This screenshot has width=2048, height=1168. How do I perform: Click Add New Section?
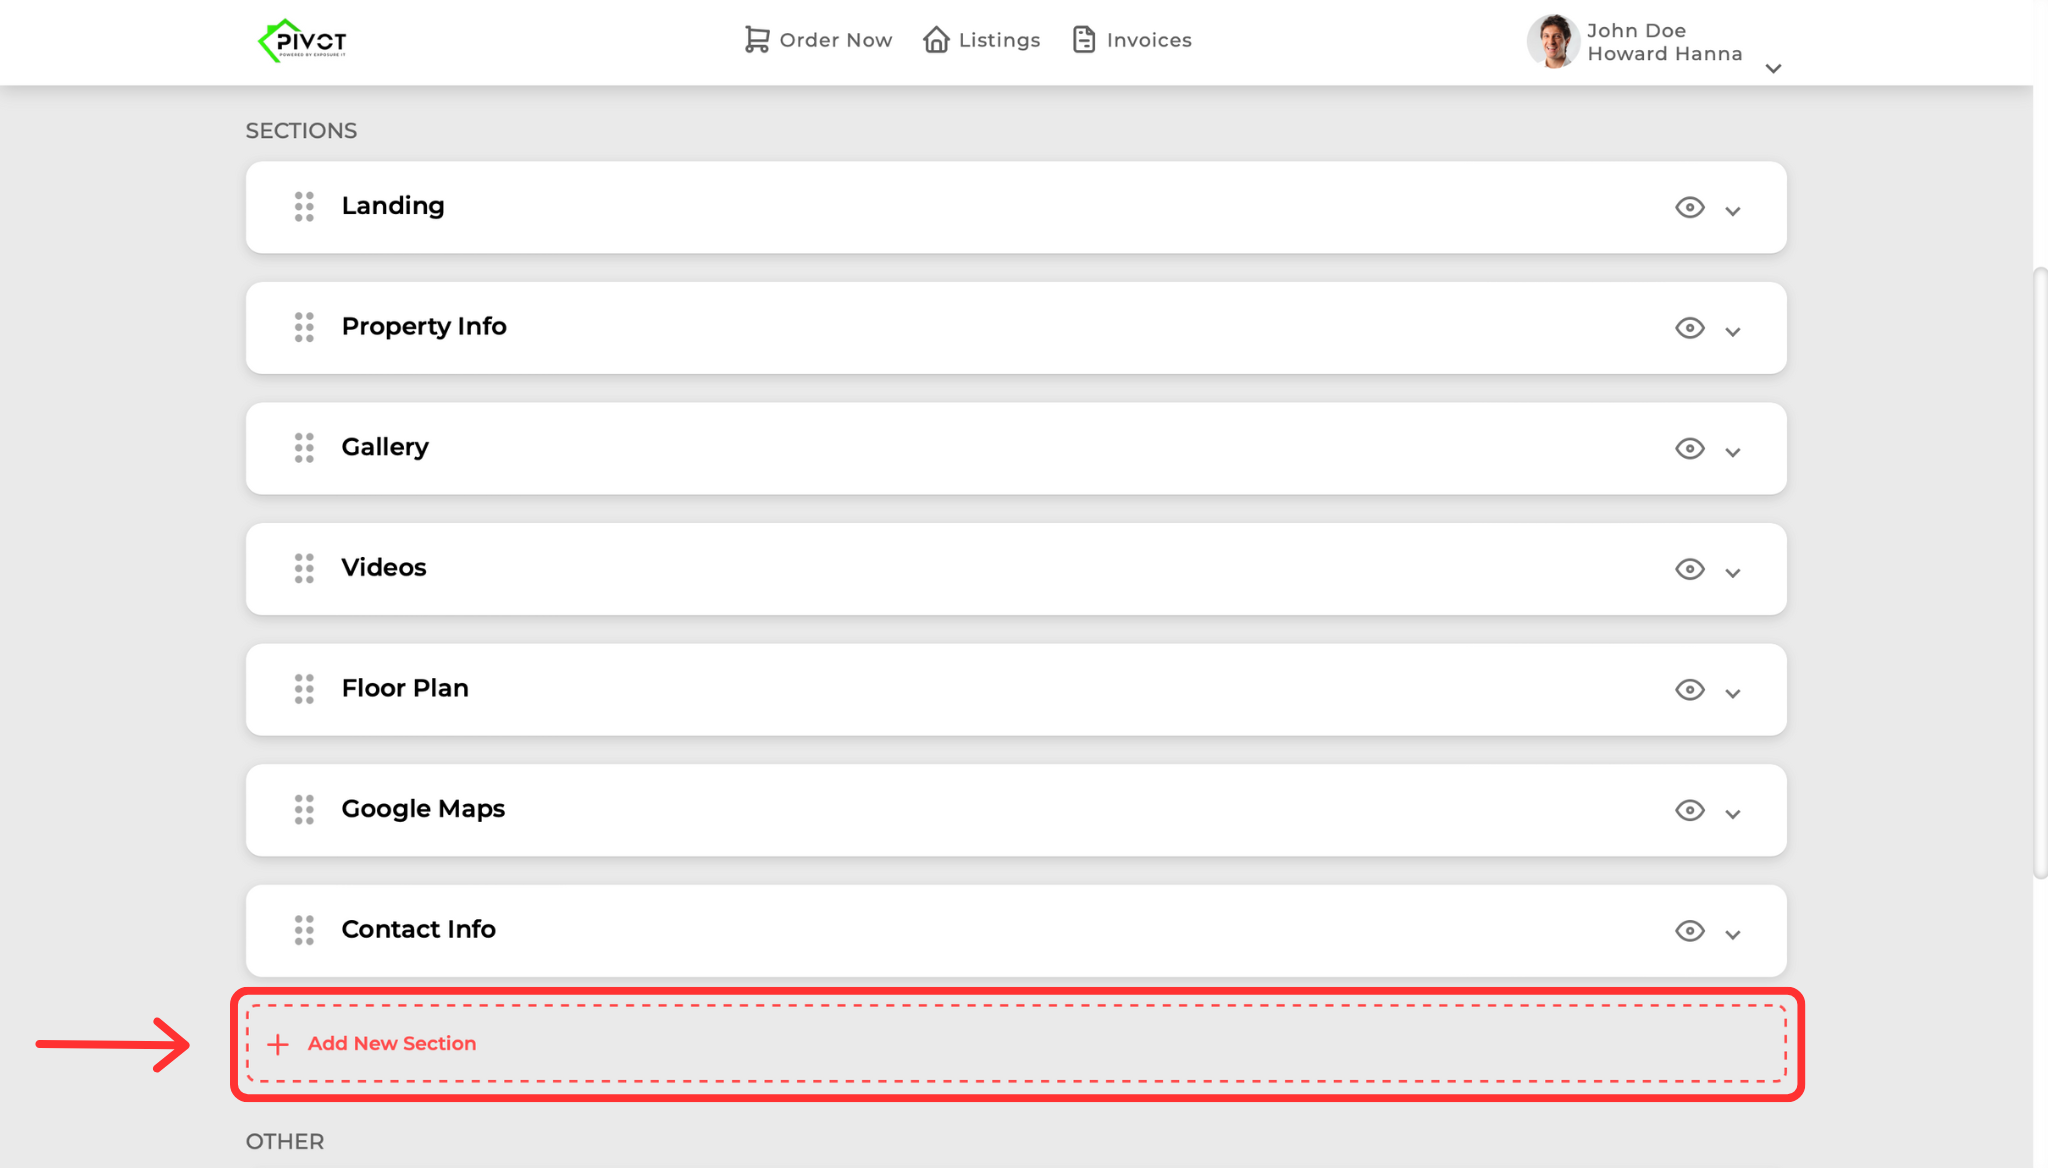(x=392, y=1043)
